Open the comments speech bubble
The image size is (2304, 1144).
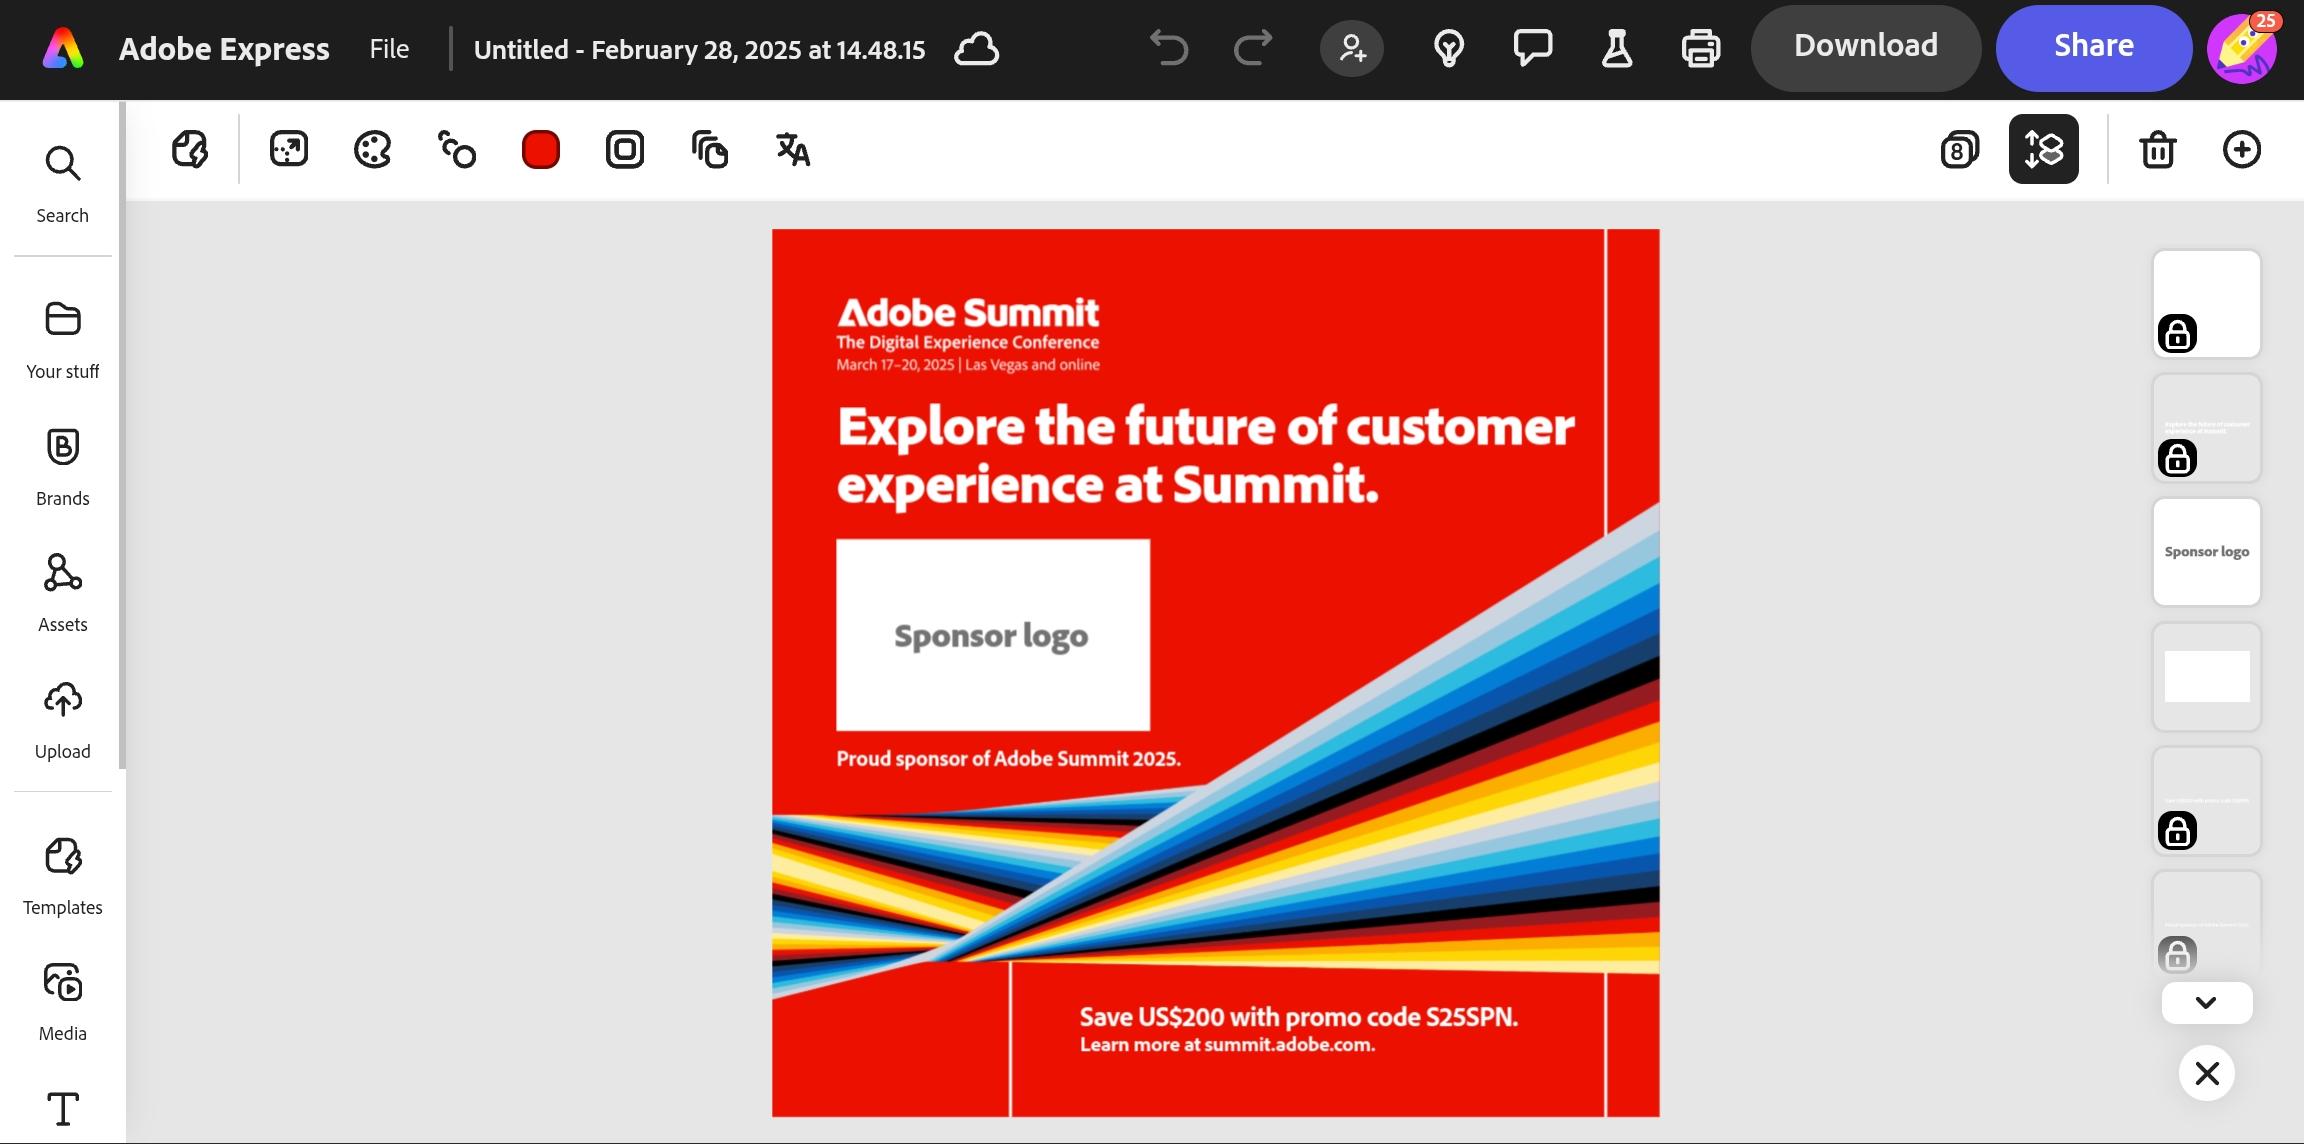pyautogui.click(x=1532, y=48)
